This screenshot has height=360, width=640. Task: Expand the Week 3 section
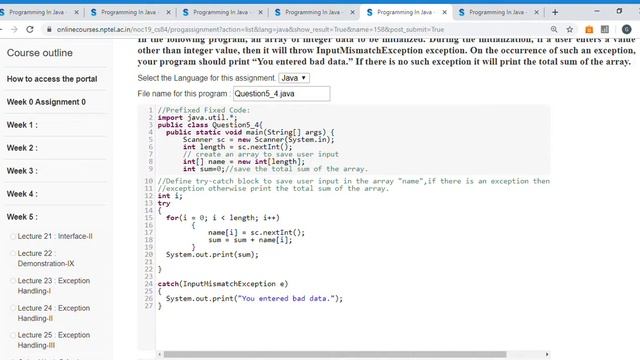pyautogui.click(x=22, y=171)
